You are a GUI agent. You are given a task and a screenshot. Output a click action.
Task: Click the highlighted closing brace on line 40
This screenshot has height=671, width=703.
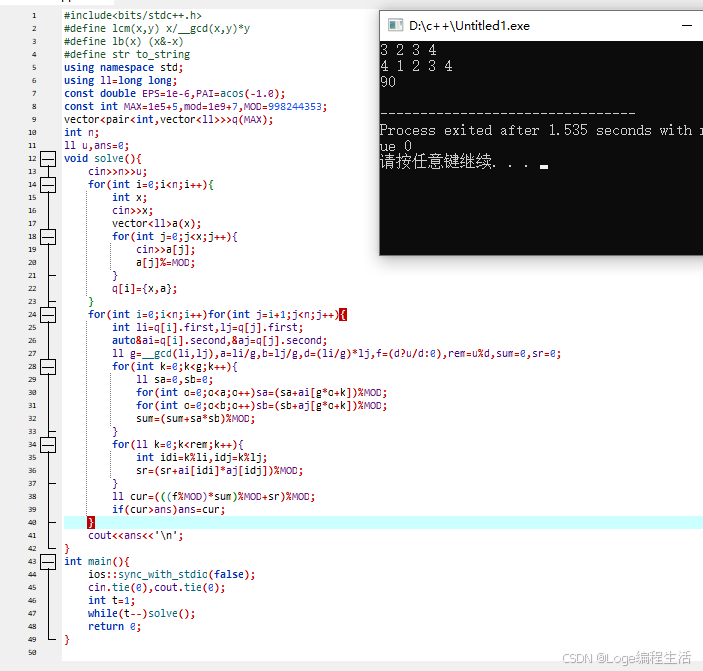(91, 522)
